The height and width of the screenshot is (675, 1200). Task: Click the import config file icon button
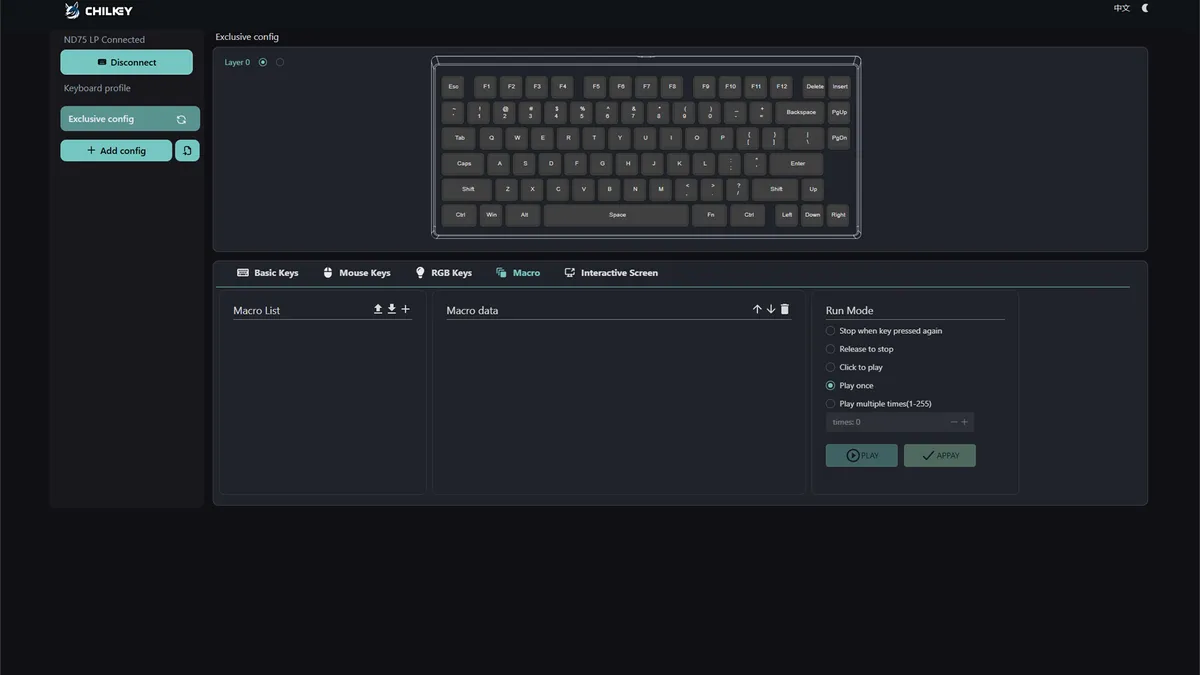pyautogui.click(x=188, y=150)
